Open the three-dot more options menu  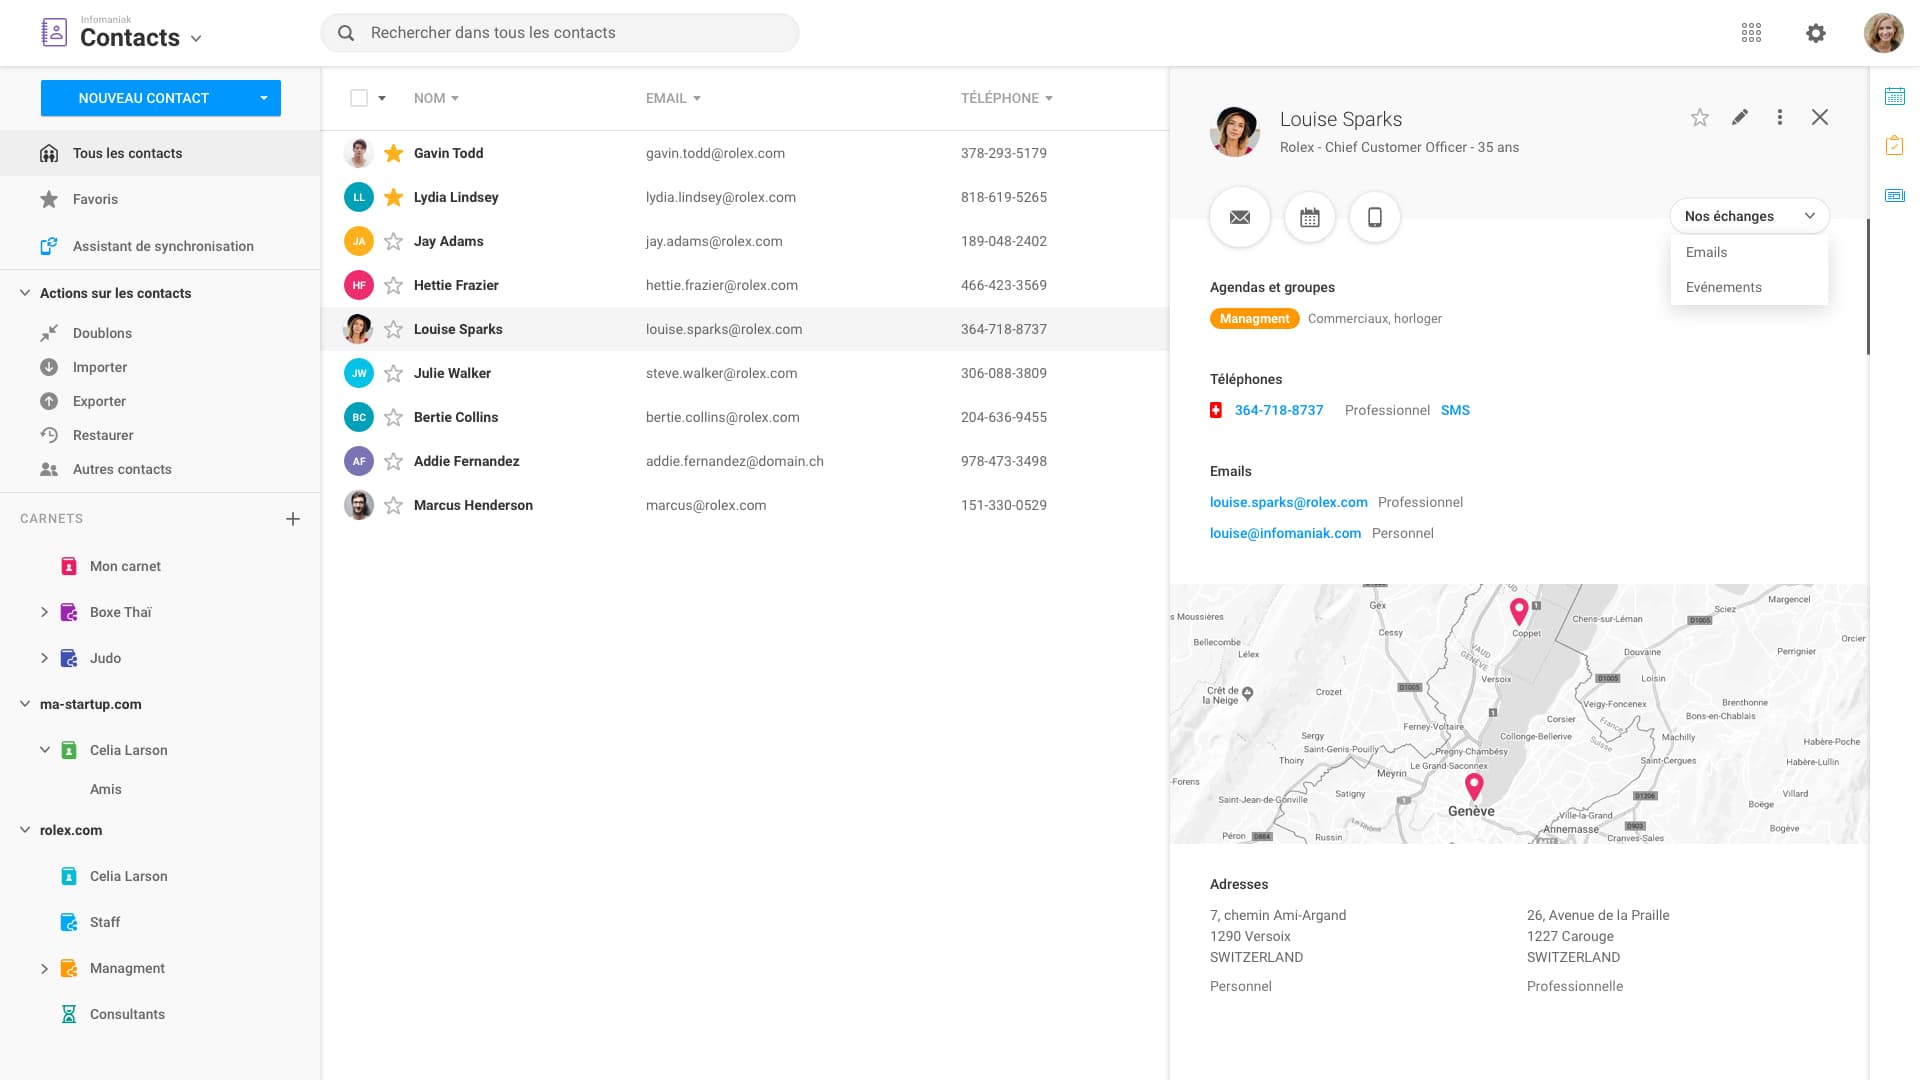1779,118
